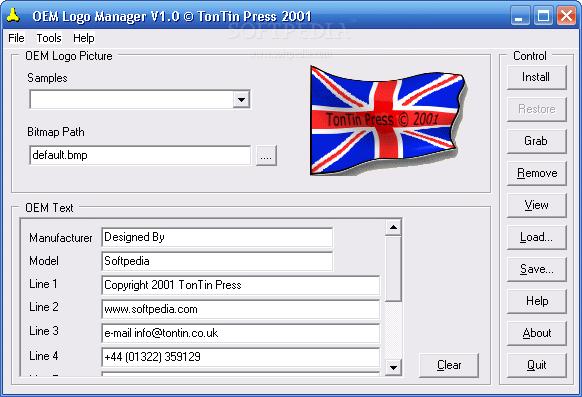Screen dimensions: 582x397
Task: Open the bitmap path browse button
Action: (x=266, y=156)
